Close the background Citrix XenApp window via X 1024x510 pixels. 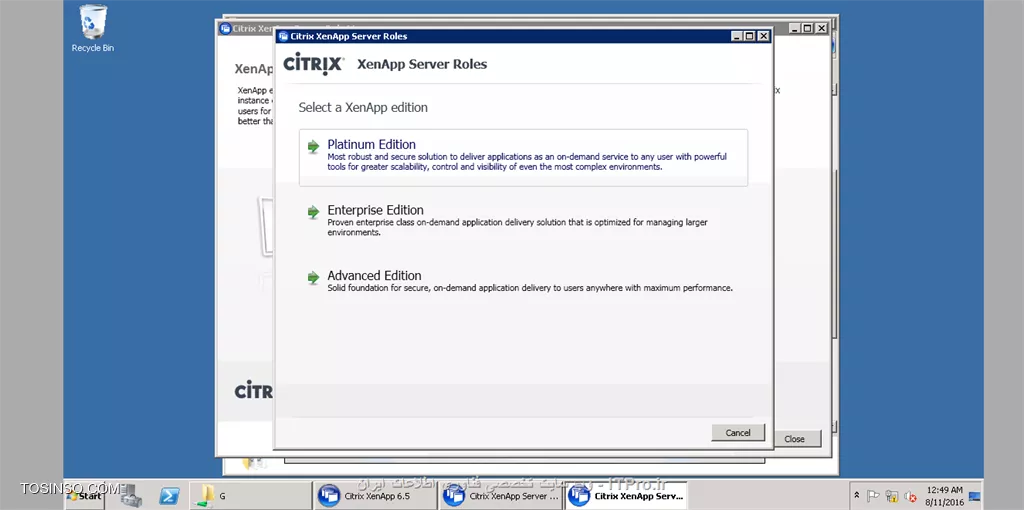821,28
